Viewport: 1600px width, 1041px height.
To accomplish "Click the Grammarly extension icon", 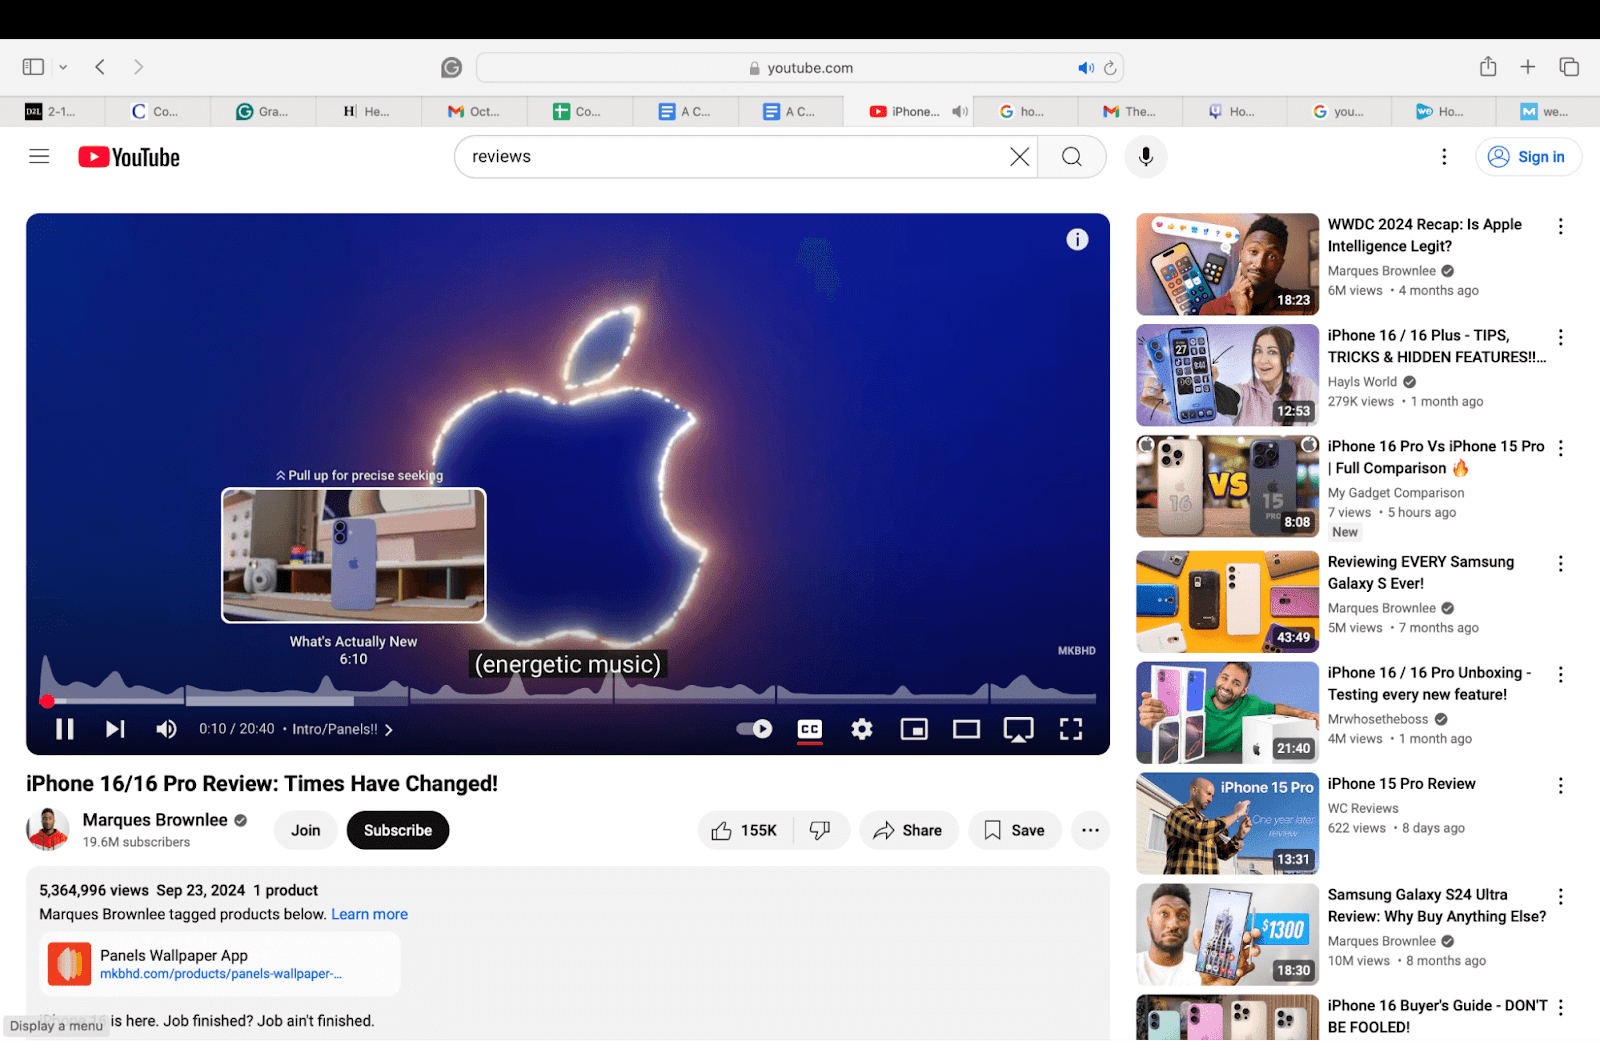I will [x=452, y=67].
